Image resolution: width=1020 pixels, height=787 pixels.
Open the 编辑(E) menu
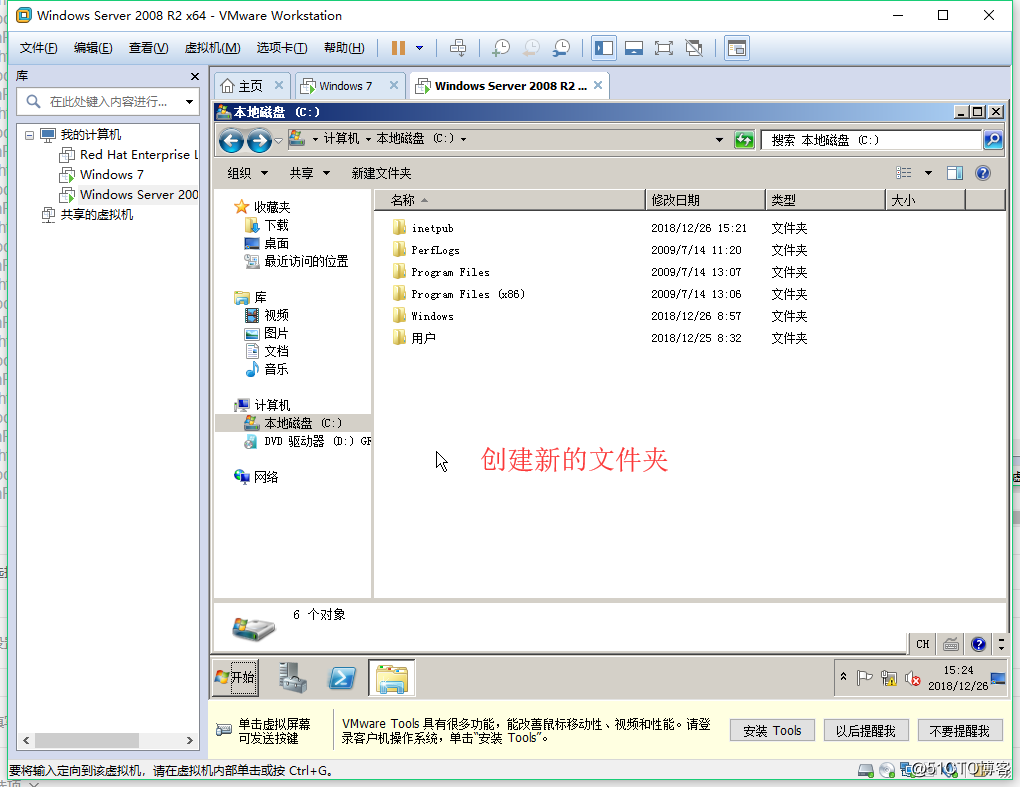point(93,47)
